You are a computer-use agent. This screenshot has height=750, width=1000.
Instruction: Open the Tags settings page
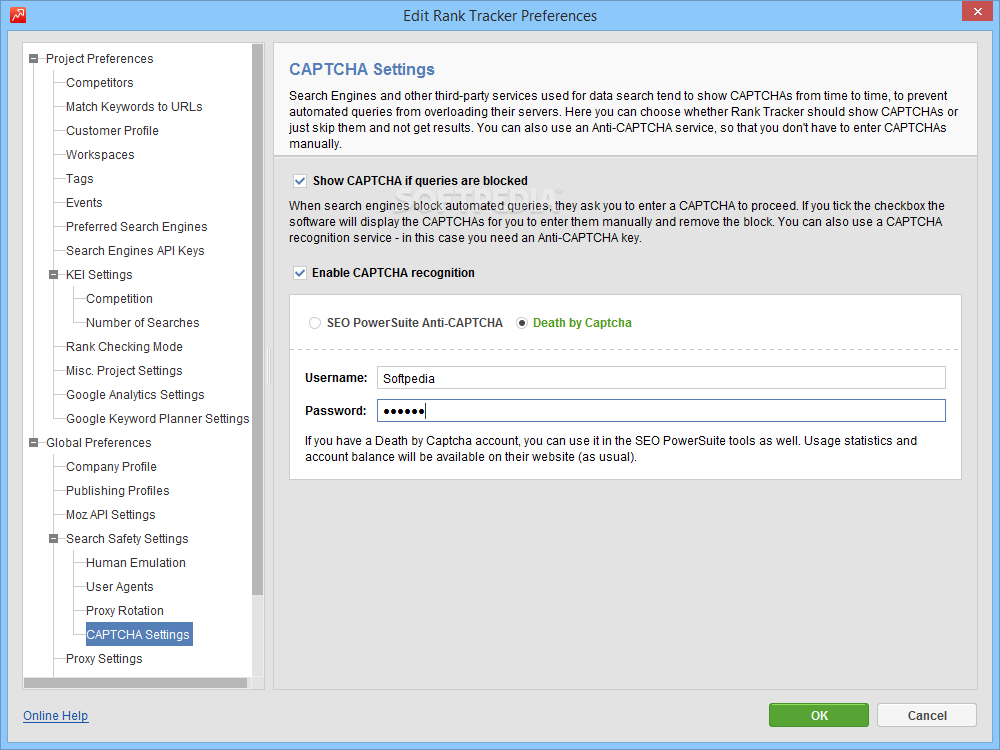point(80,179)
